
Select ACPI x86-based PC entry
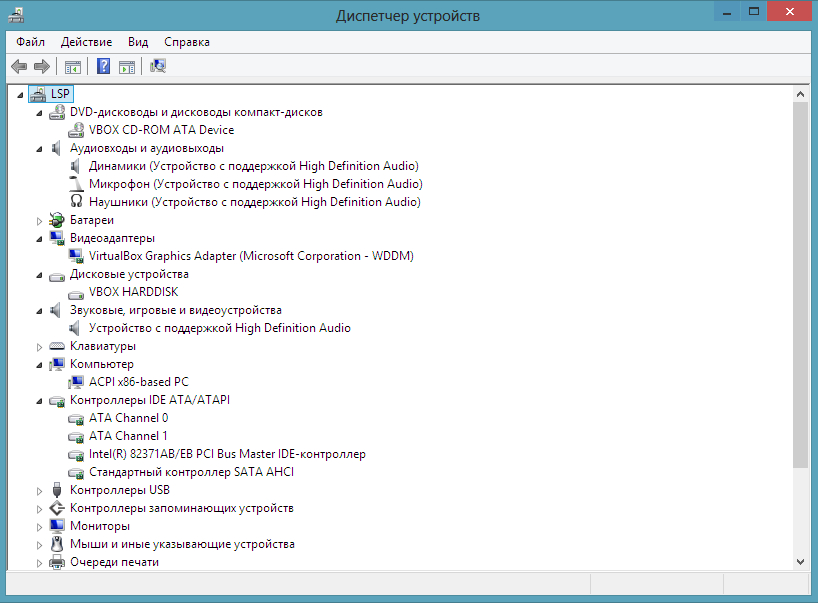click(x=139, y=382)
